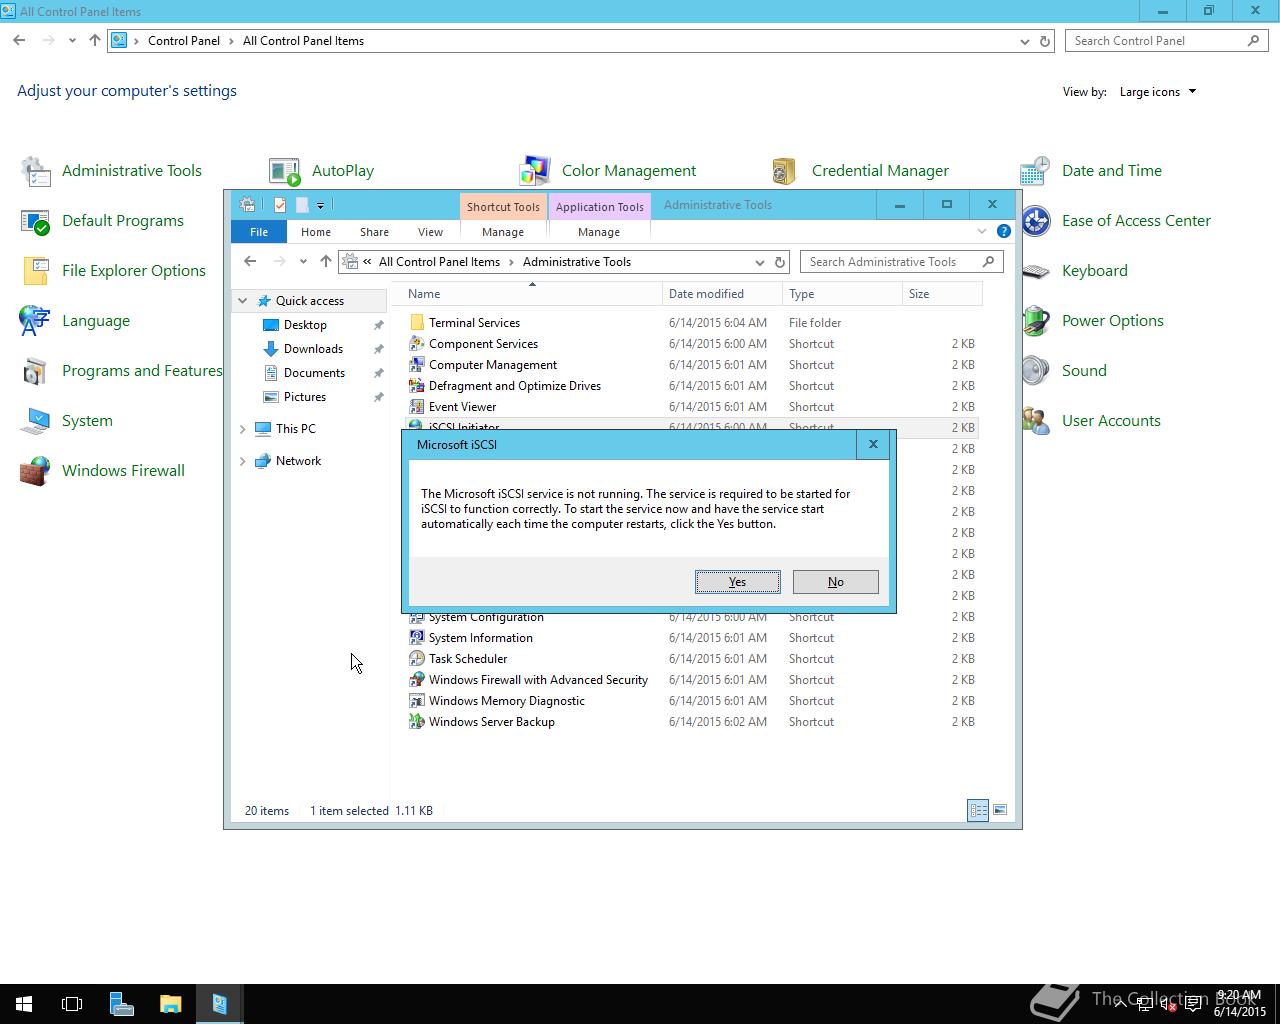The width and height of the screenshot is (1280, 1024).
Task: Open Explorer recent locations dropdown
Action: tap(303, 262)
